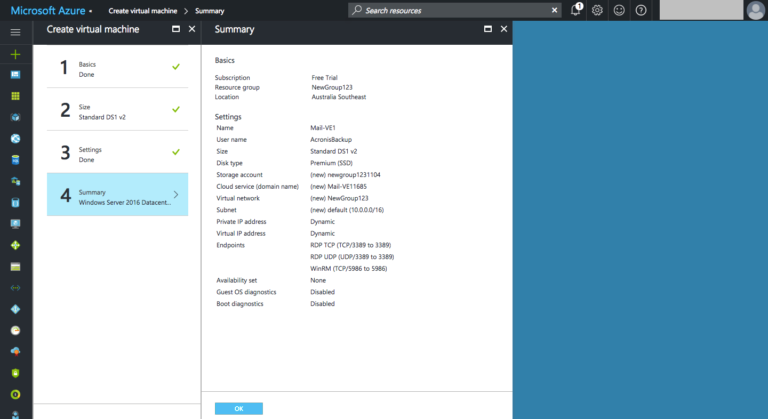Click the Search resources field
The height and width of the screenshot is (419, 768).
[x=455, y=10]
